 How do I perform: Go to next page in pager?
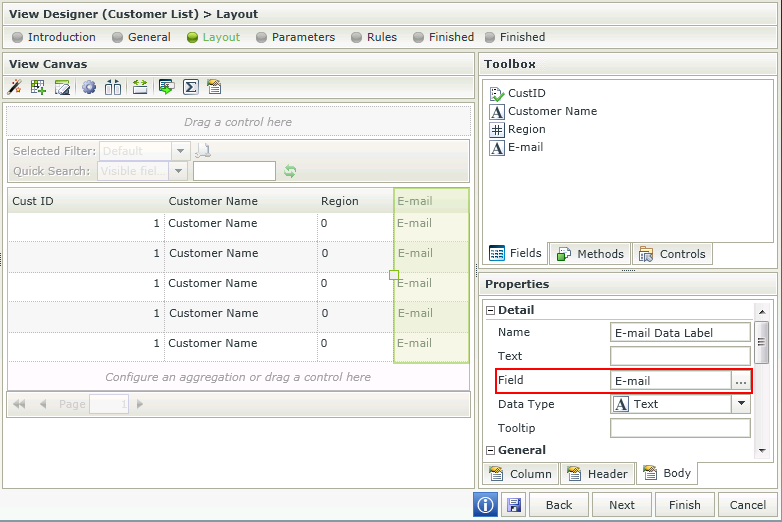(x=140, y=404)
